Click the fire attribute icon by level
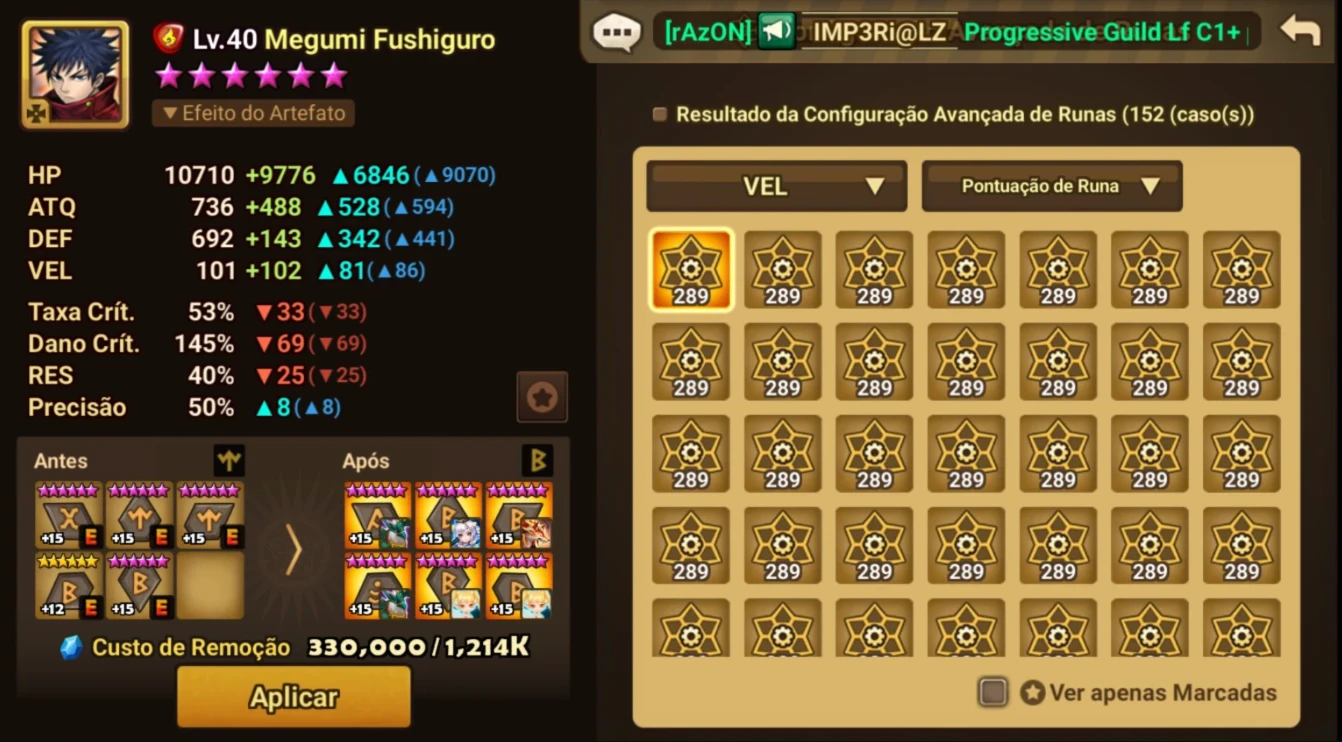Image resolution: width=1342 pixels, height=742 pixels. point(168,39)
